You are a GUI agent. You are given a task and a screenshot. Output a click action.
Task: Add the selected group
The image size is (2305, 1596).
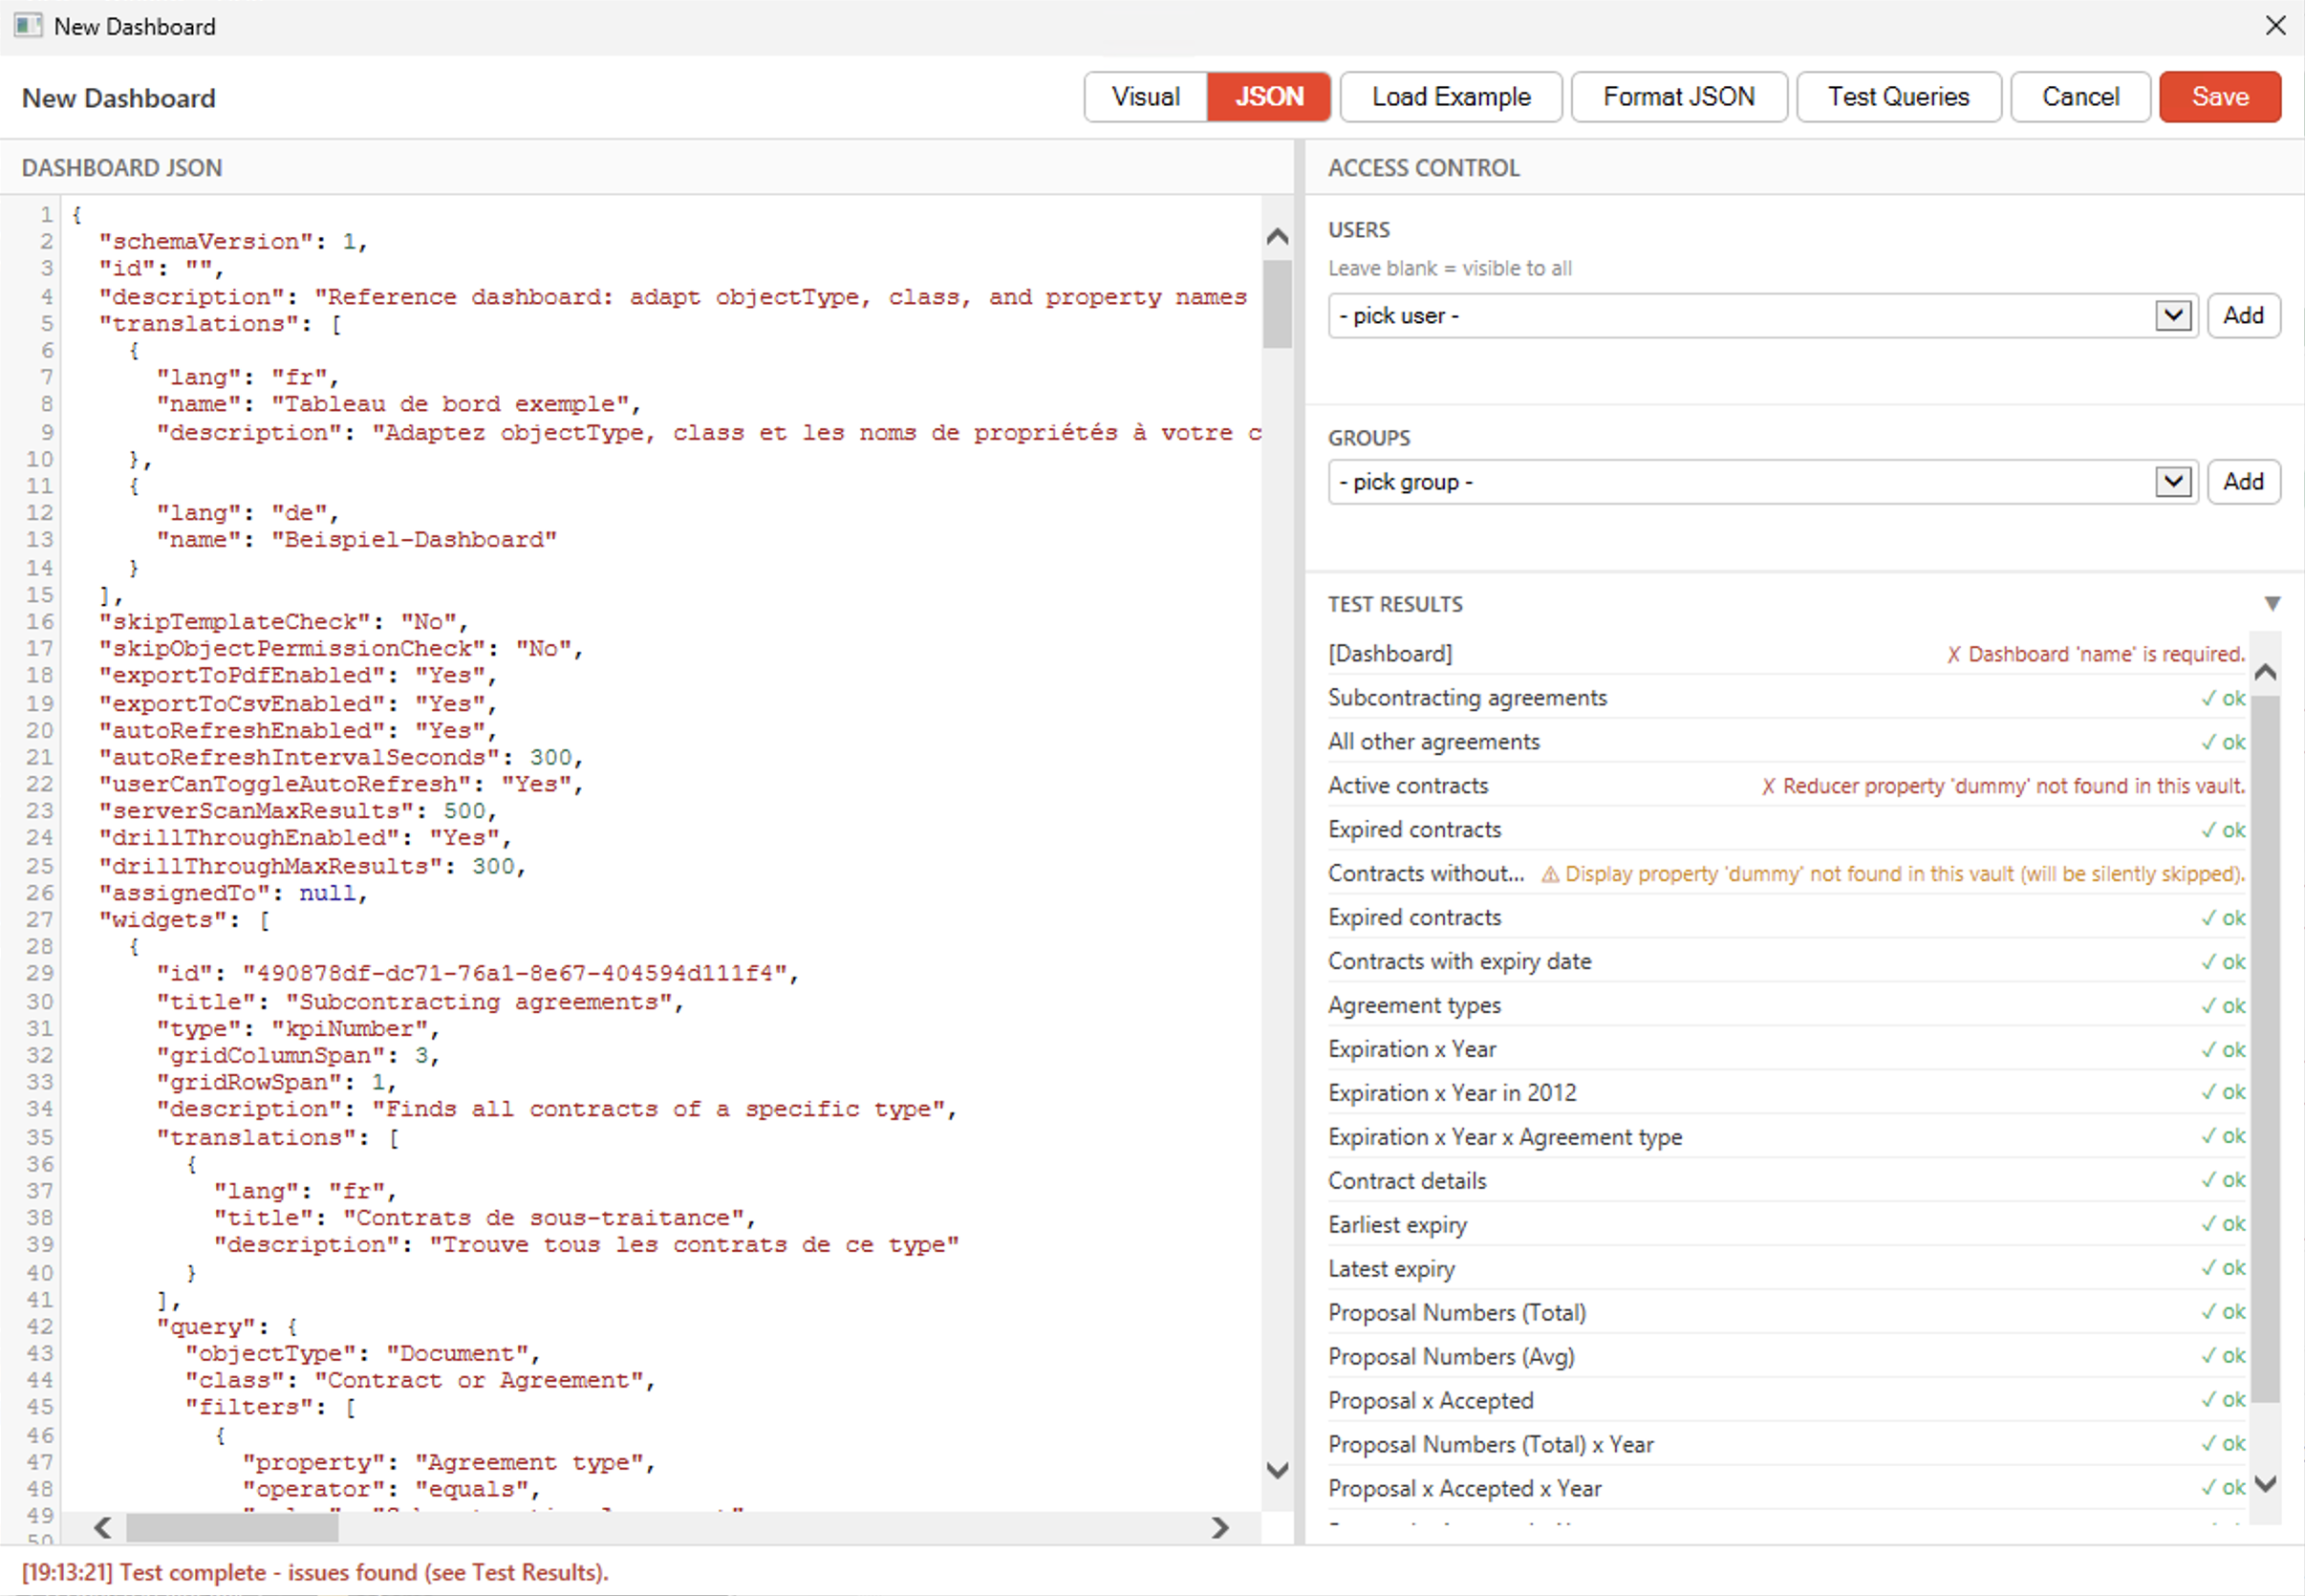(x=2243, y=482)
